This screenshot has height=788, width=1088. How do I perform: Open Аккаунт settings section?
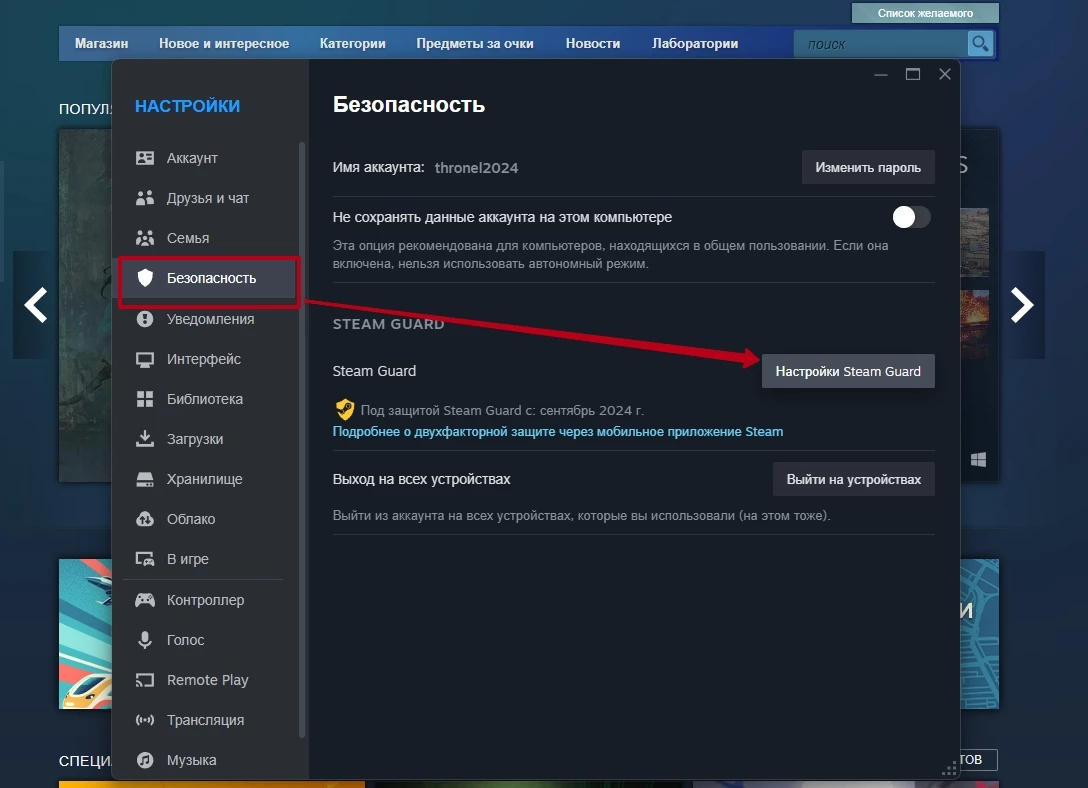tap(209, 158)
